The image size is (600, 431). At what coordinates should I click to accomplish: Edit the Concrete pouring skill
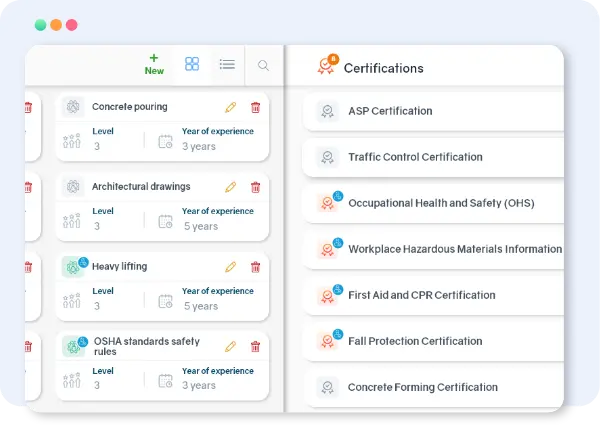point(231,107)
